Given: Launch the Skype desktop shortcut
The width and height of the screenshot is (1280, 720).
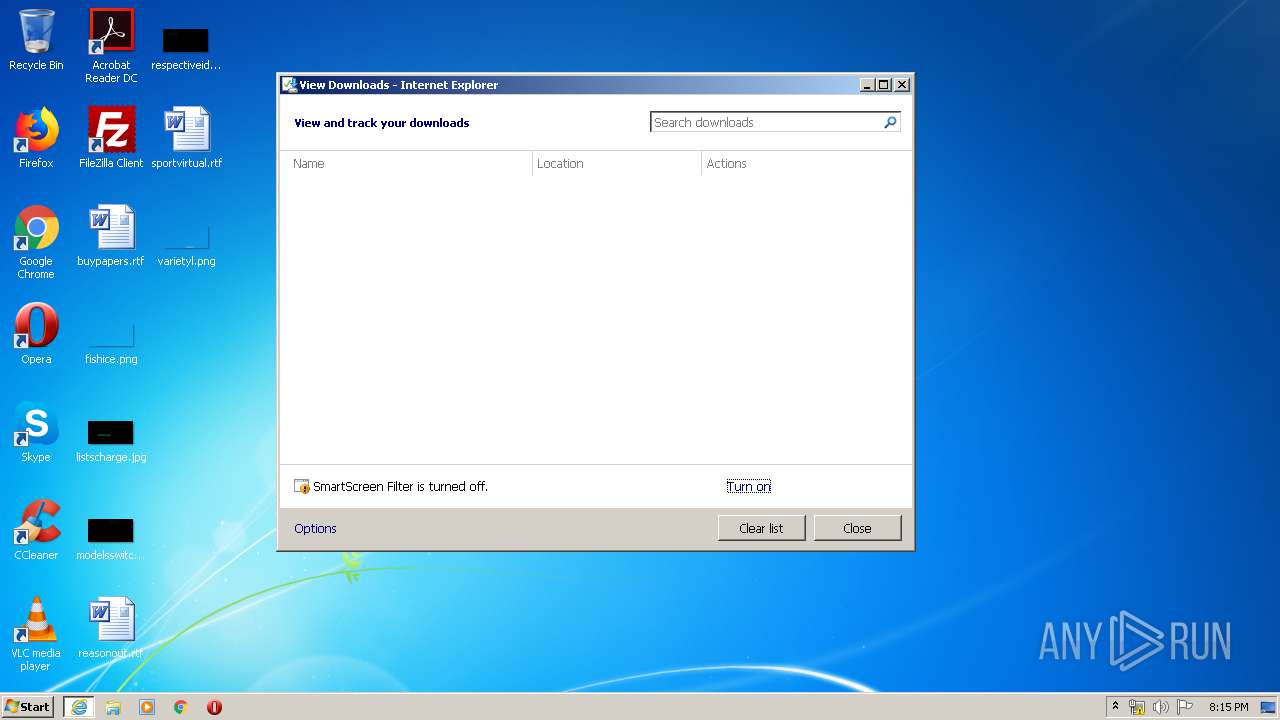Looking at the screenshot, I should (x=36, y=432).
